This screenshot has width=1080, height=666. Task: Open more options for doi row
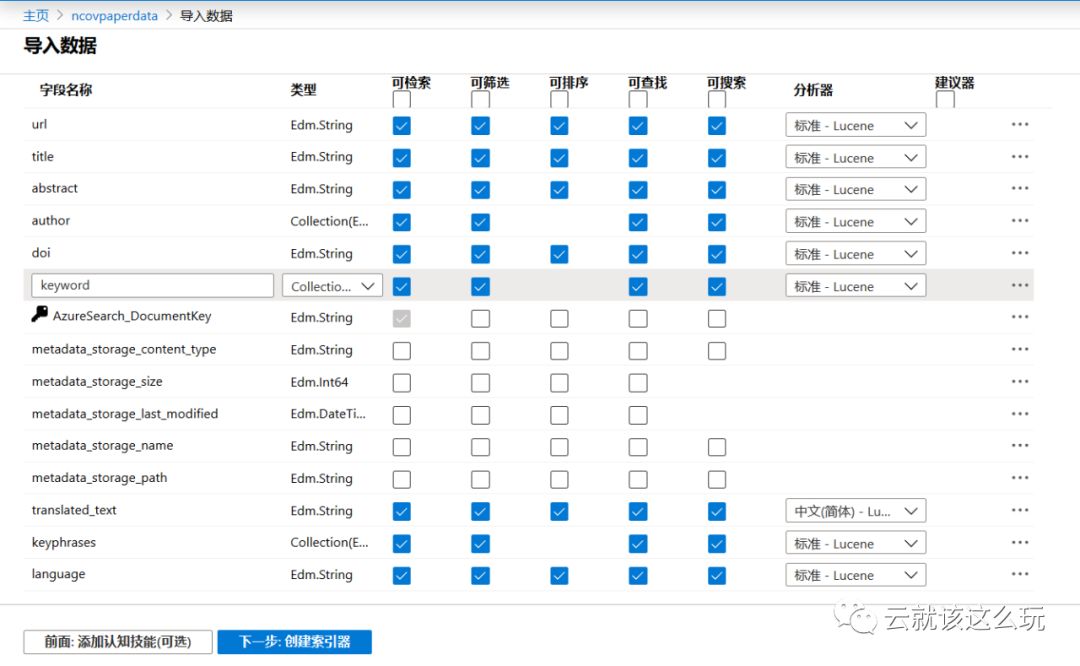tap(1019, 253)
